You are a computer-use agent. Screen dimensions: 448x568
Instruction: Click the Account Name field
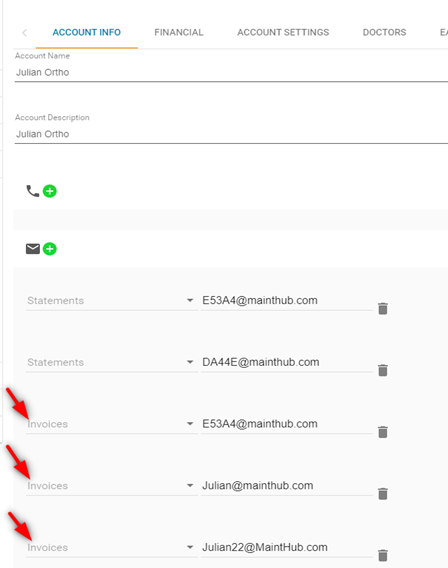[x=231, y=72]
